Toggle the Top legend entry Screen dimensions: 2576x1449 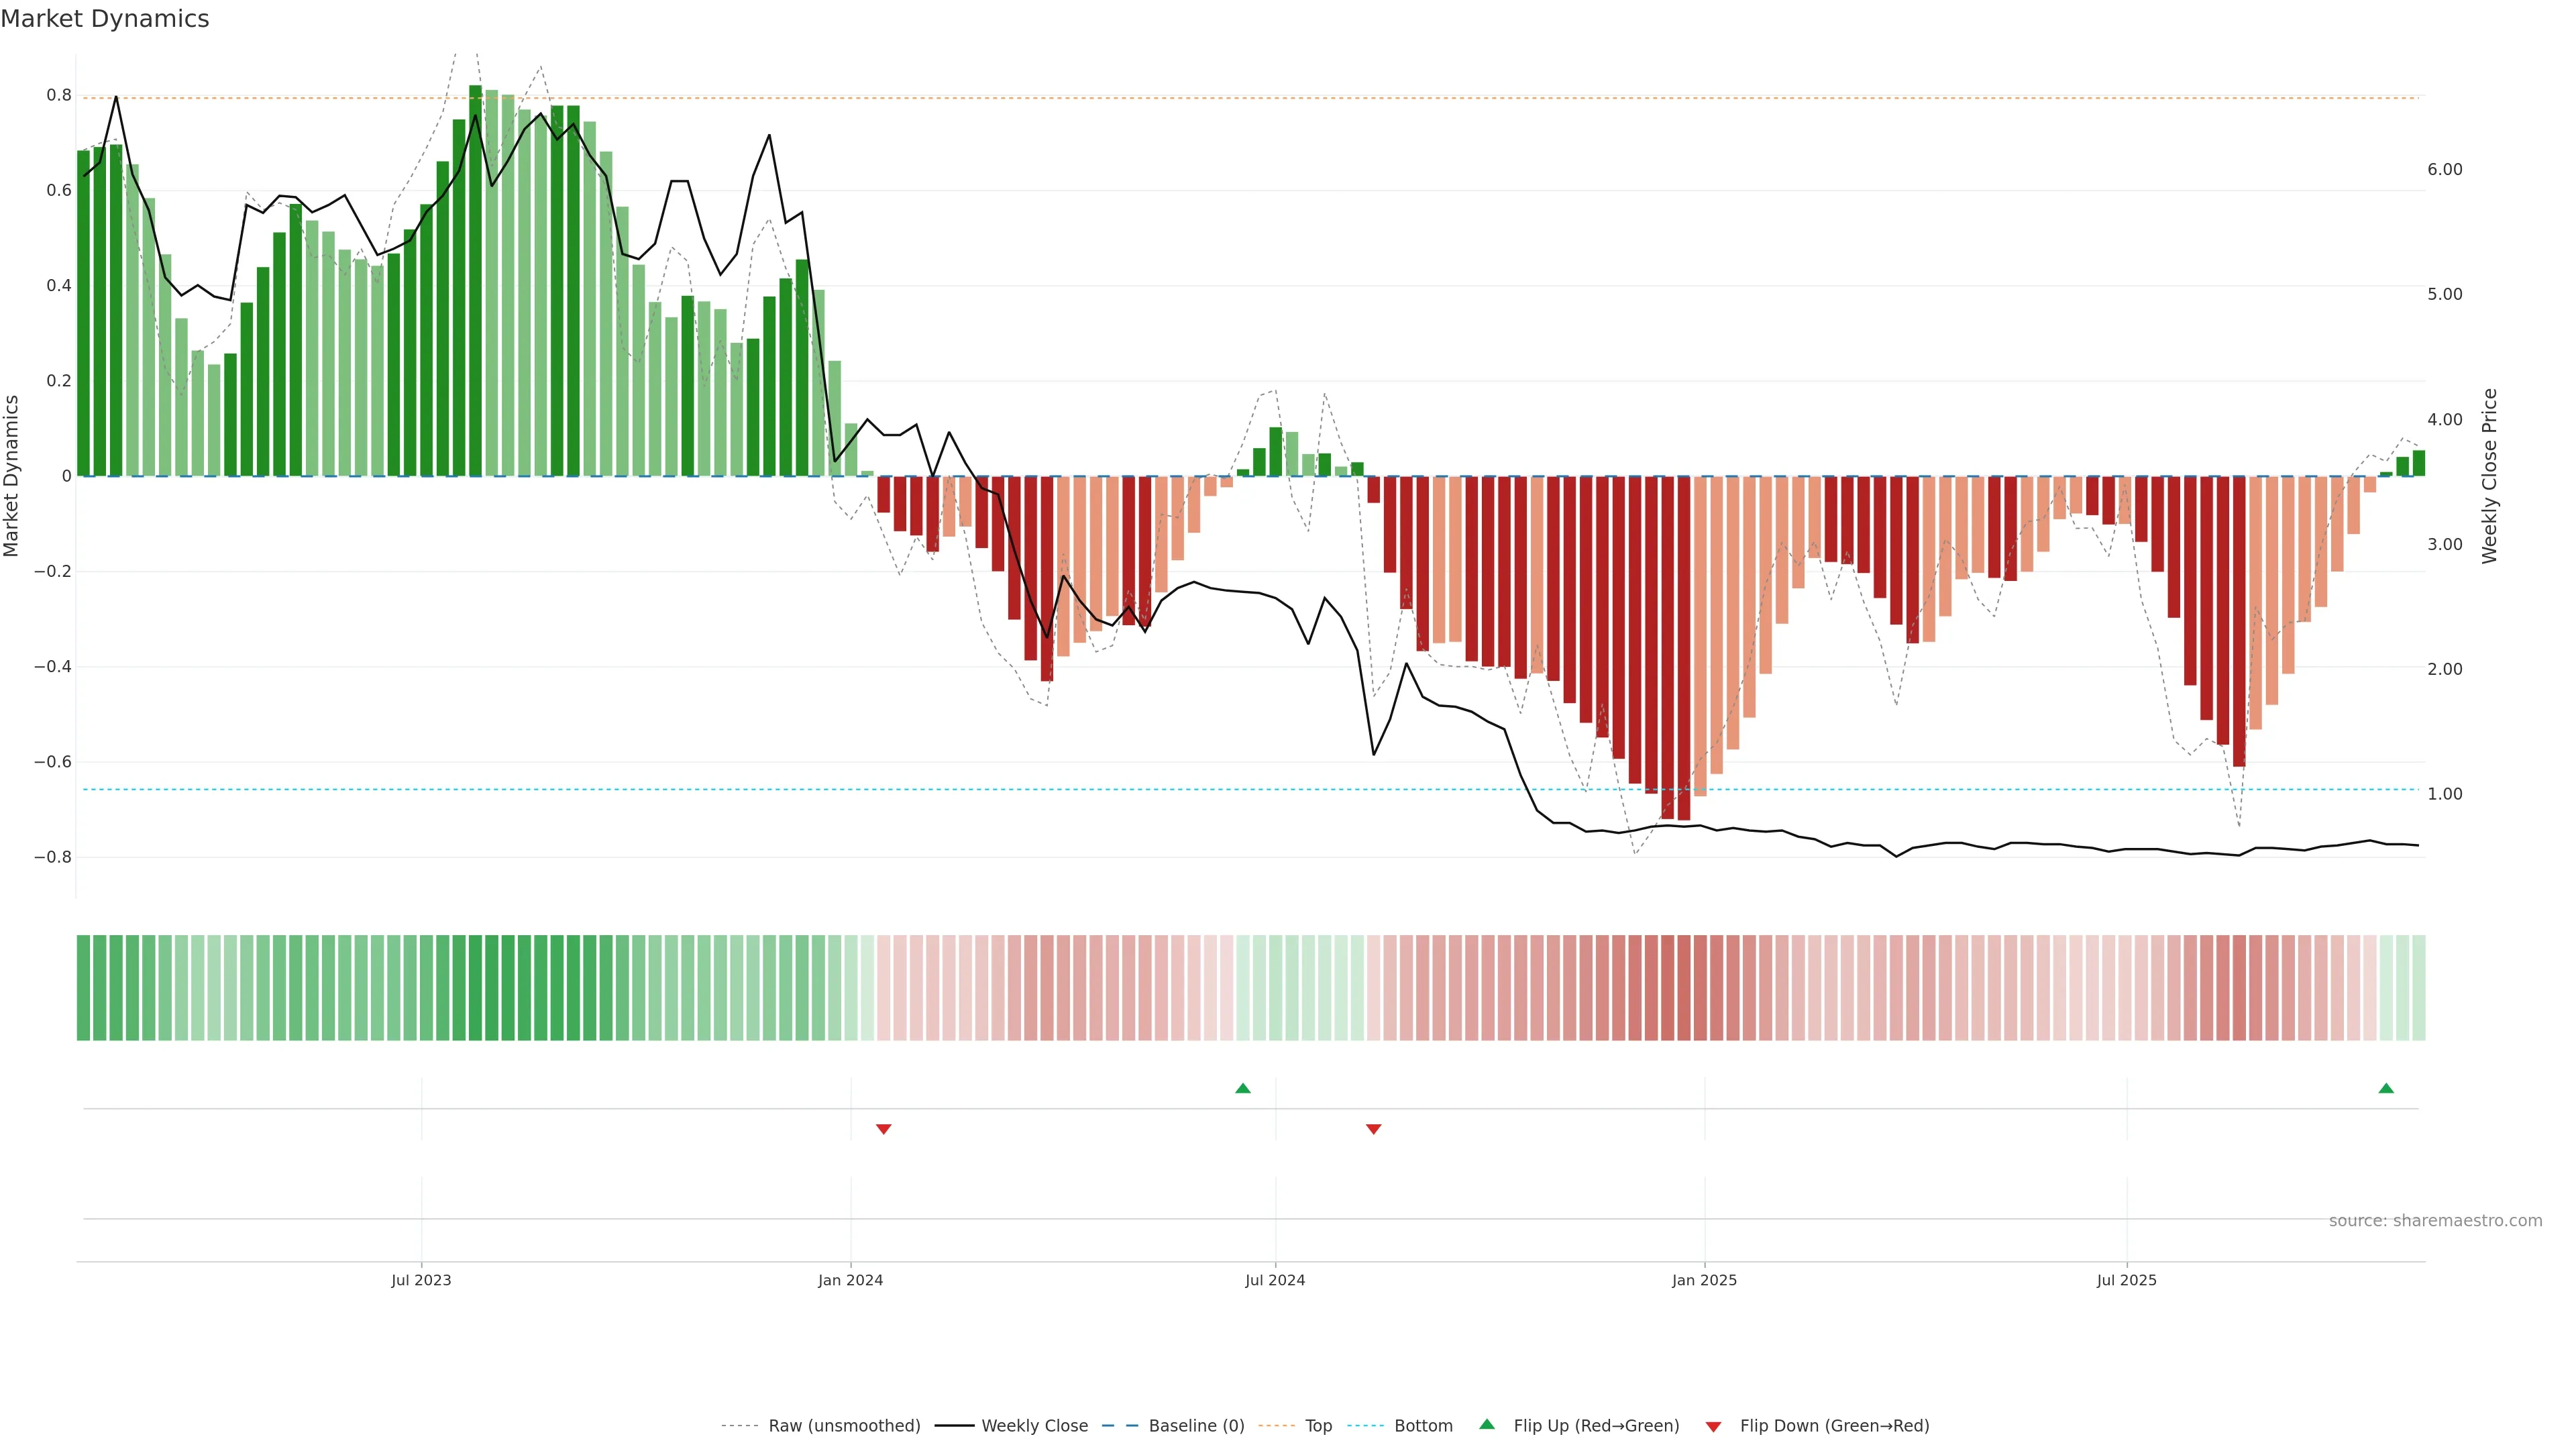(x=1318, y=1426)
